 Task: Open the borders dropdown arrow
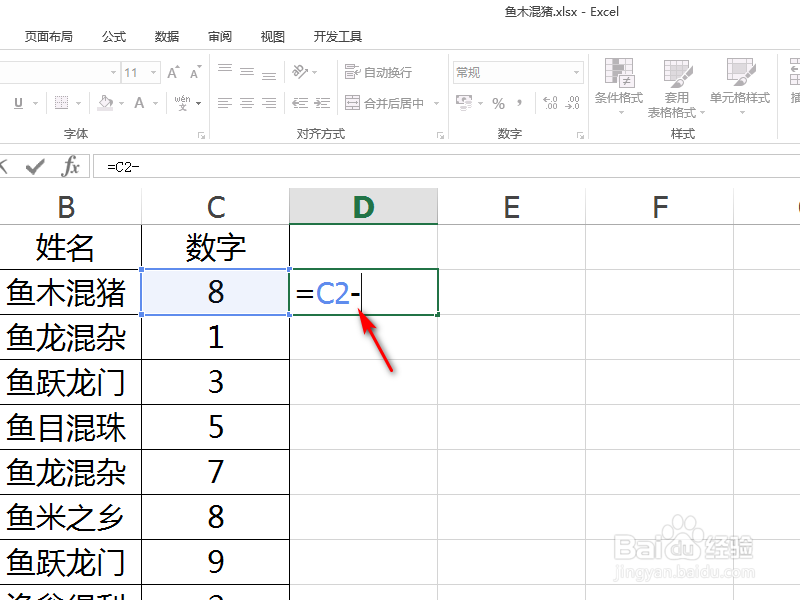coord(79,104)
